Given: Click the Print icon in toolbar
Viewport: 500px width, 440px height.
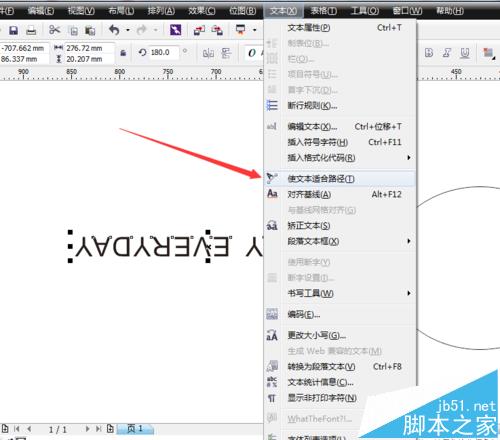Looking at the screenshot, I should 31,31.
